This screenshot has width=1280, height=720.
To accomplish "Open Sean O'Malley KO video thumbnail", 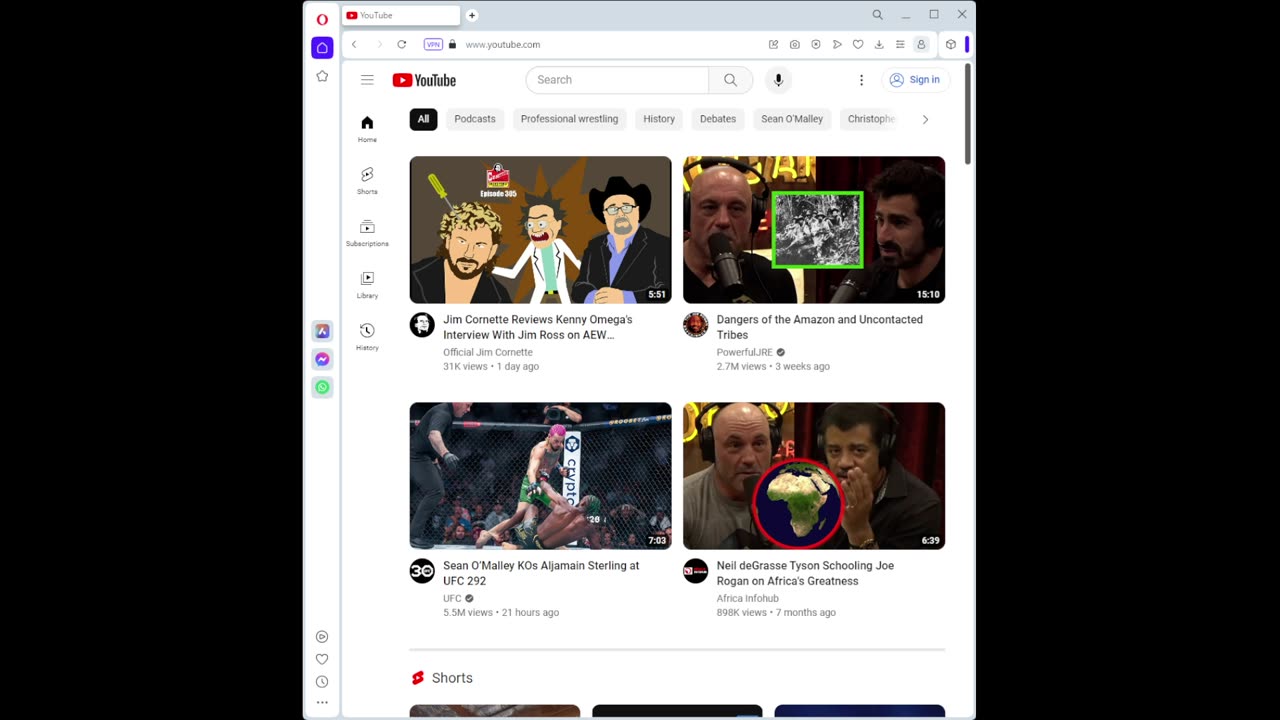I will (x=540, y=475).
